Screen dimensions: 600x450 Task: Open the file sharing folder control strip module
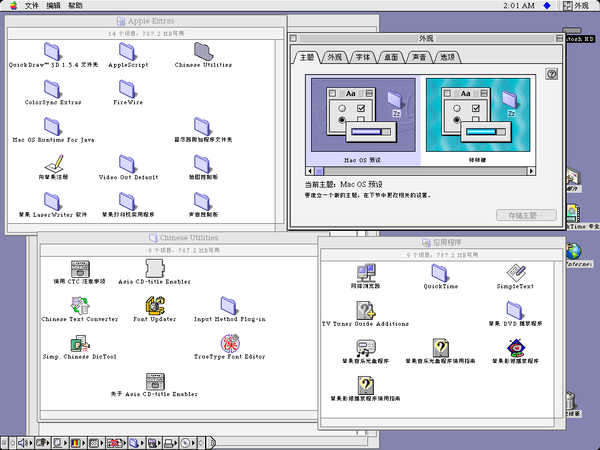pos(137,443)
